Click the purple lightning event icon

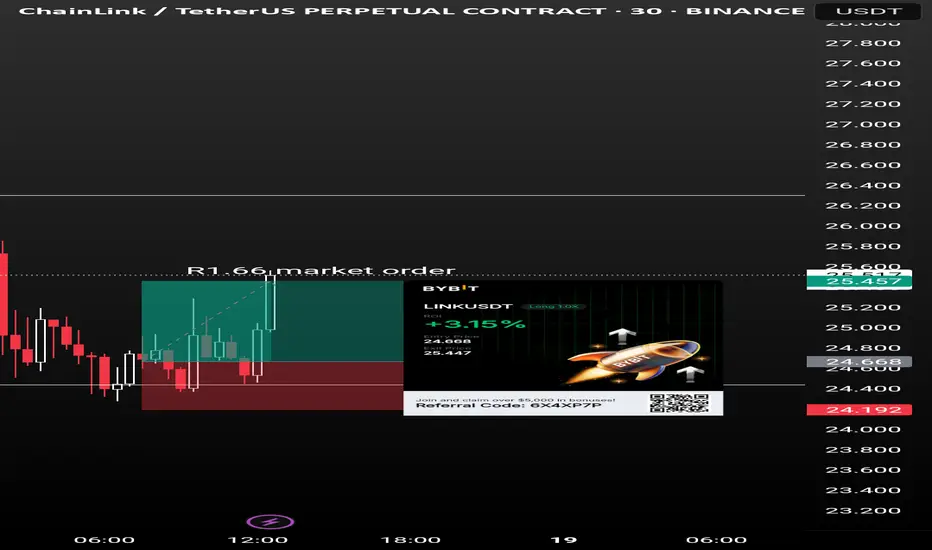click(270, 522)
